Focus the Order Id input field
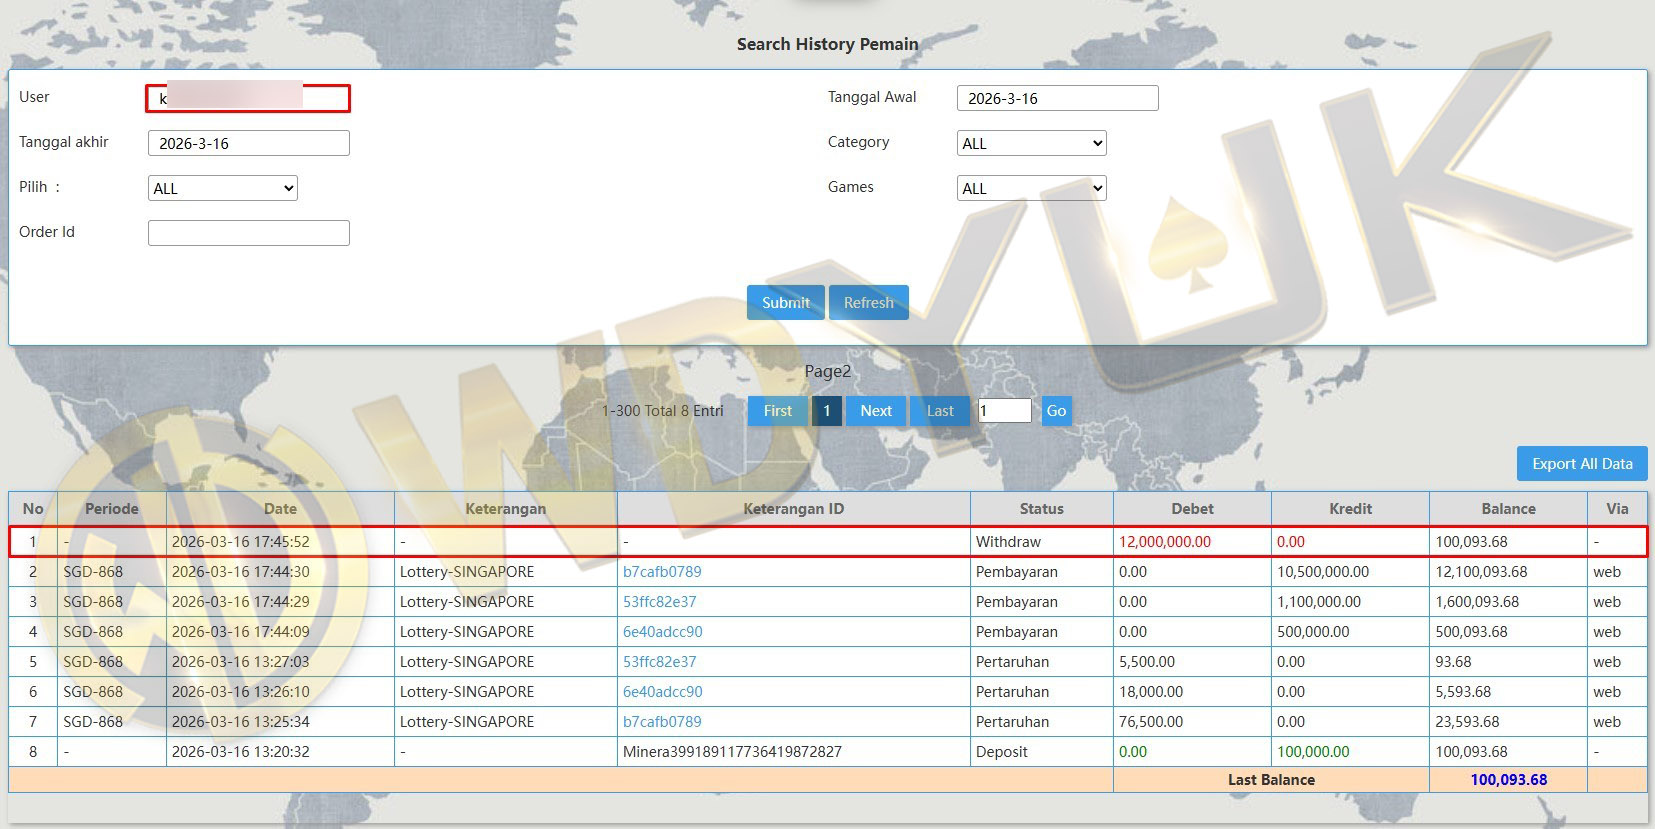 tap(248, 233)
